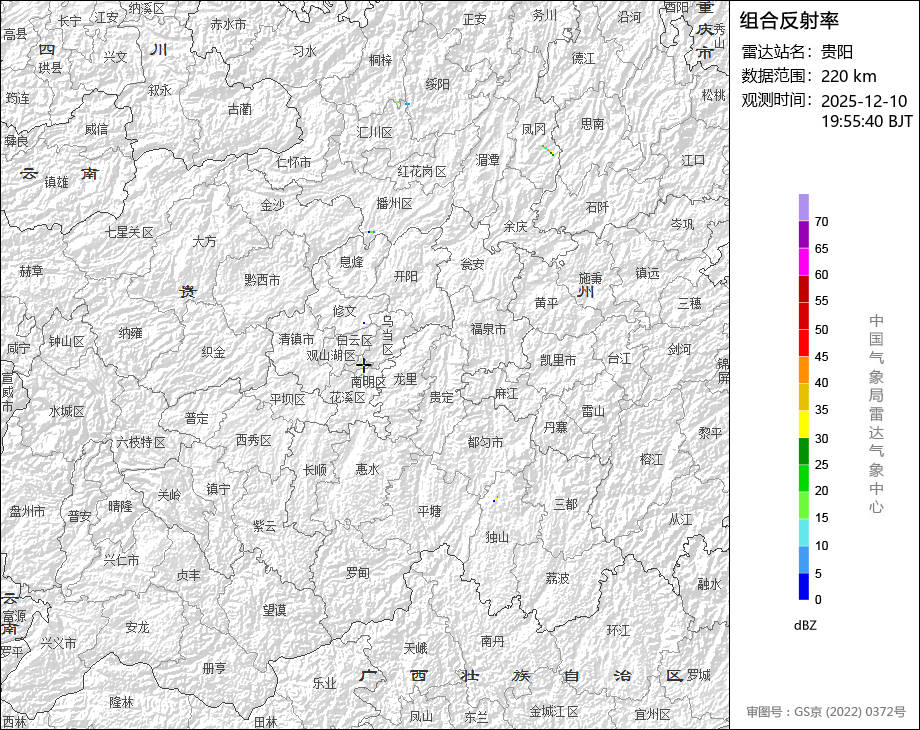This screenshot has width=920, height=730.
Task: Click the 七星关区 map label
Action: 129,232
